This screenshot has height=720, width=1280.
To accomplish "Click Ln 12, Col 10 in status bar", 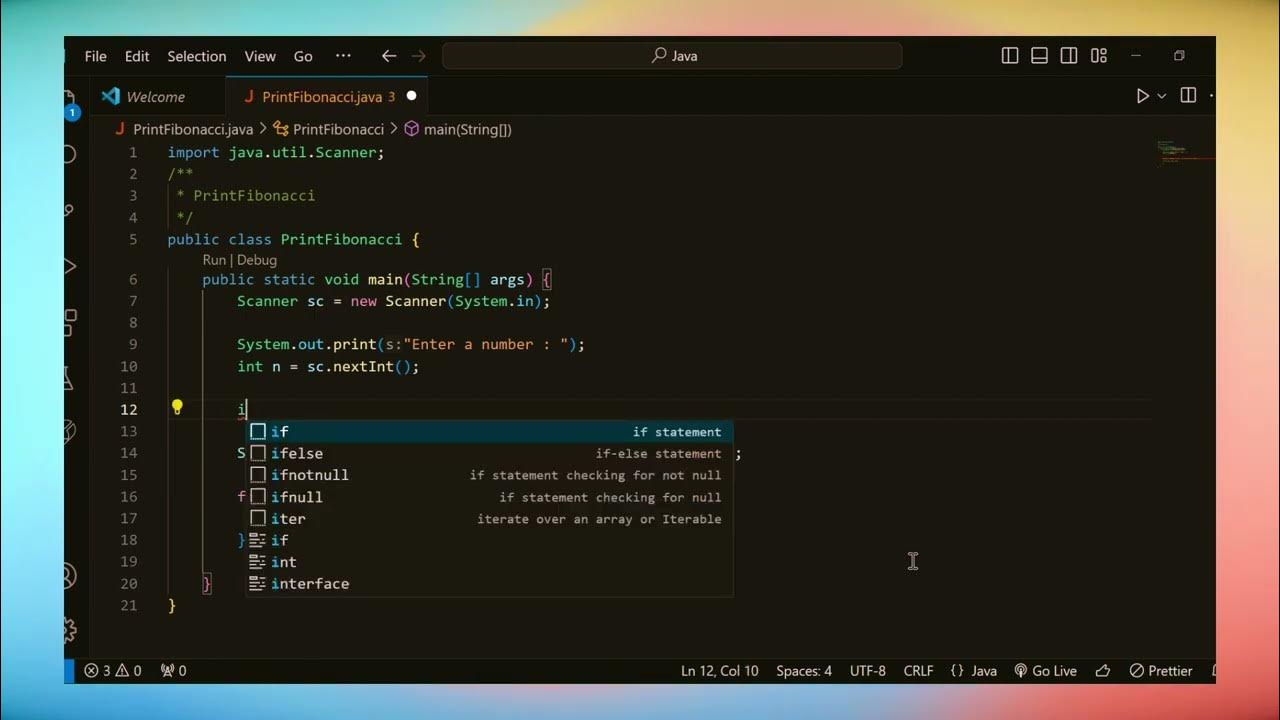I will [720, 671].
